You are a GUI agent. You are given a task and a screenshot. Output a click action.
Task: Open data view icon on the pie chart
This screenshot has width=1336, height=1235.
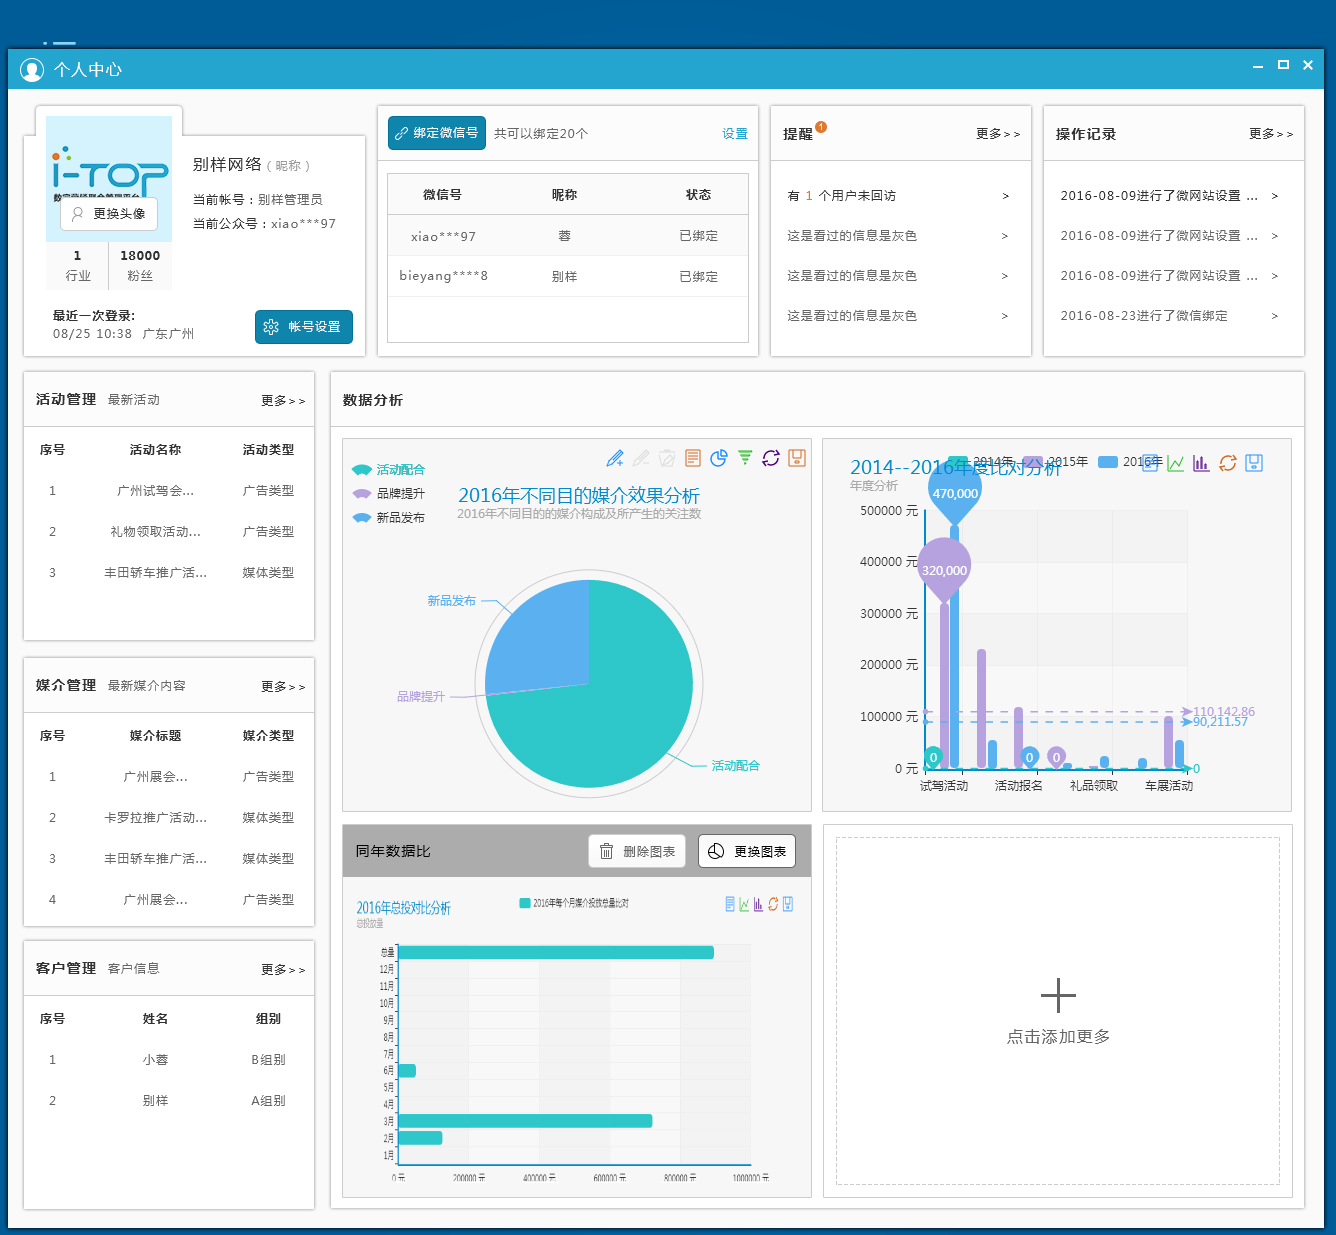coord(693,458)
